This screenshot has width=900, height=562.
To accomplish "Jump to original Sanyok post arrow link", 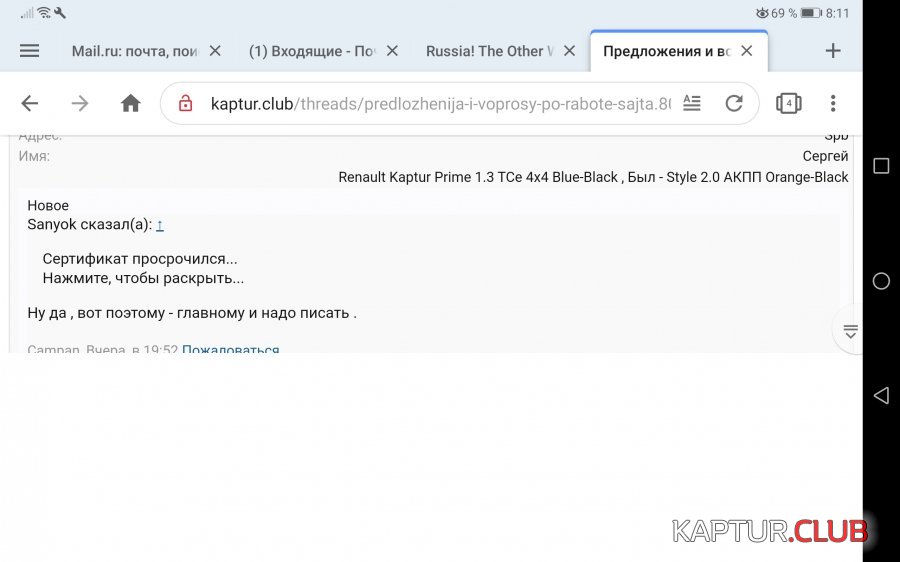I will click(x=160, y=225).
